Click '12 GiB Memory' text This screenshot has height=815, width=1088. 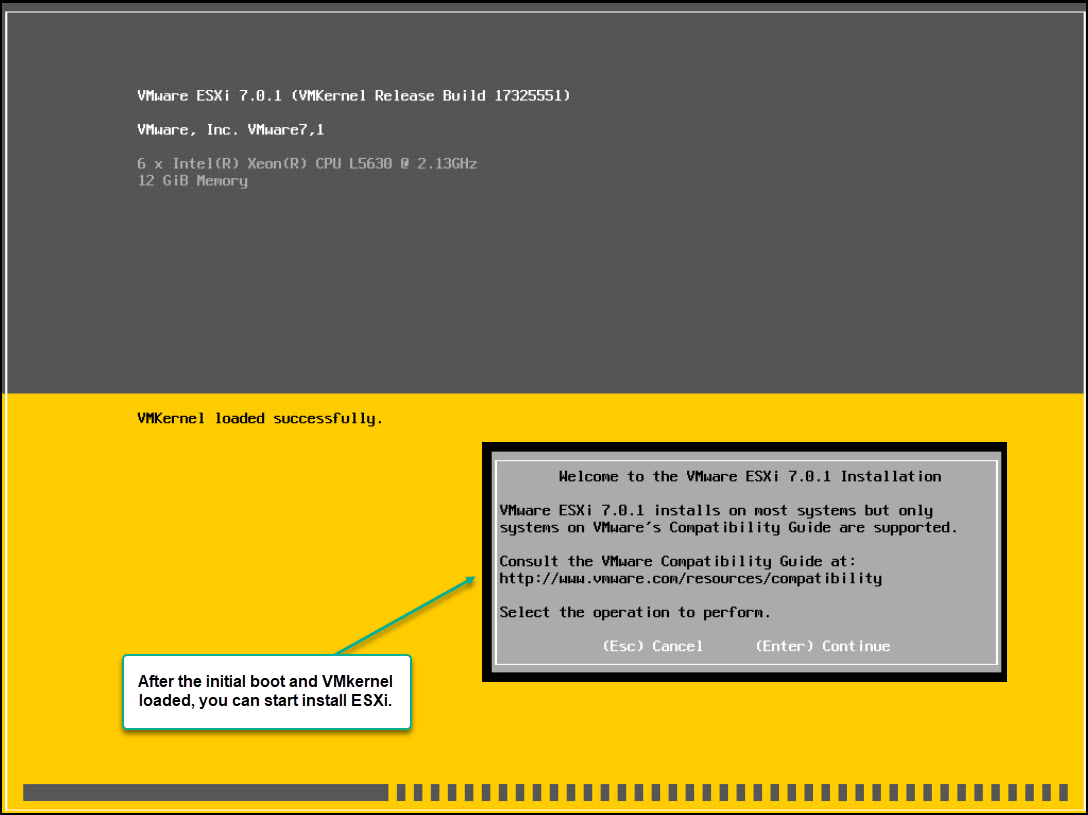pos(192,181)
